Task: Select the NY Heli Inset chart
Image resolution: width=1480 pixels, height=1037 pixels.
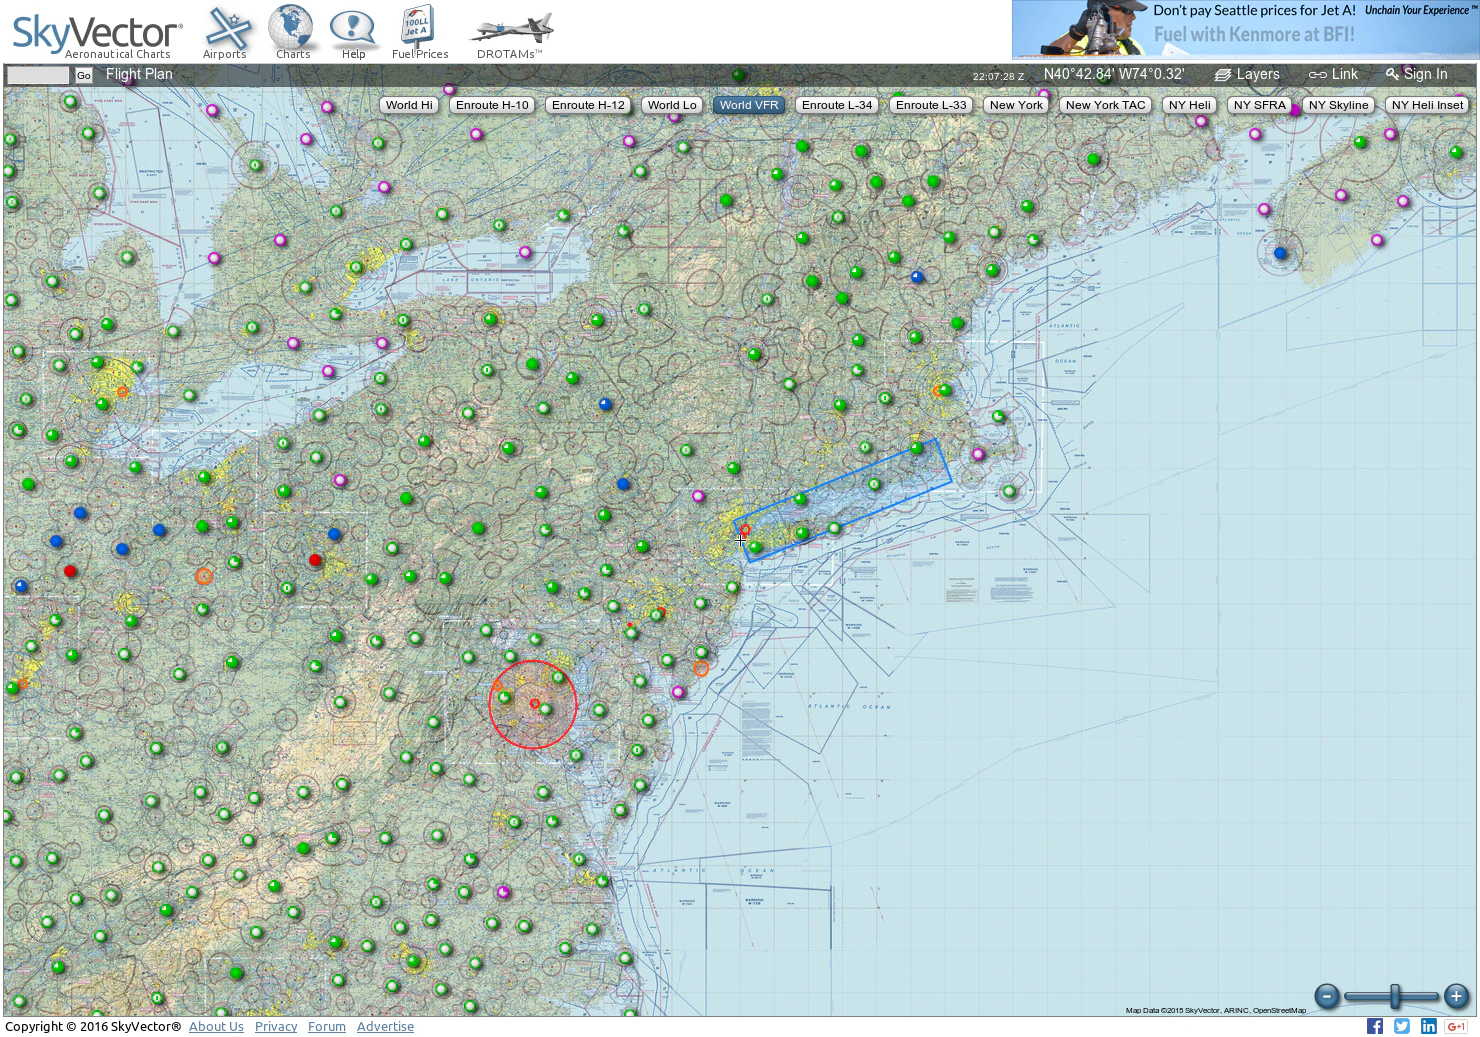Action: coord(1427,105)
